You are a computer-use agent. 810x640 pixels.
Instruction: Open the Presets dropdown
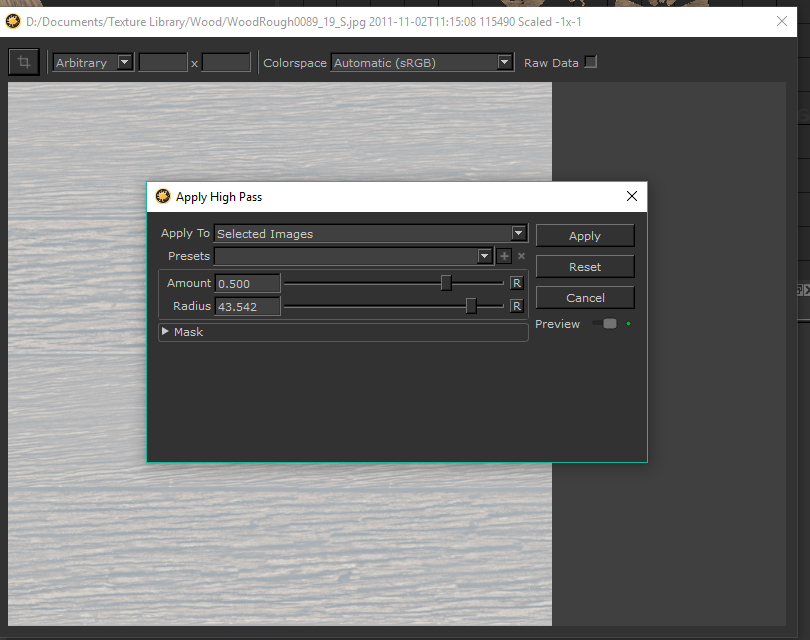pos(353,256)
